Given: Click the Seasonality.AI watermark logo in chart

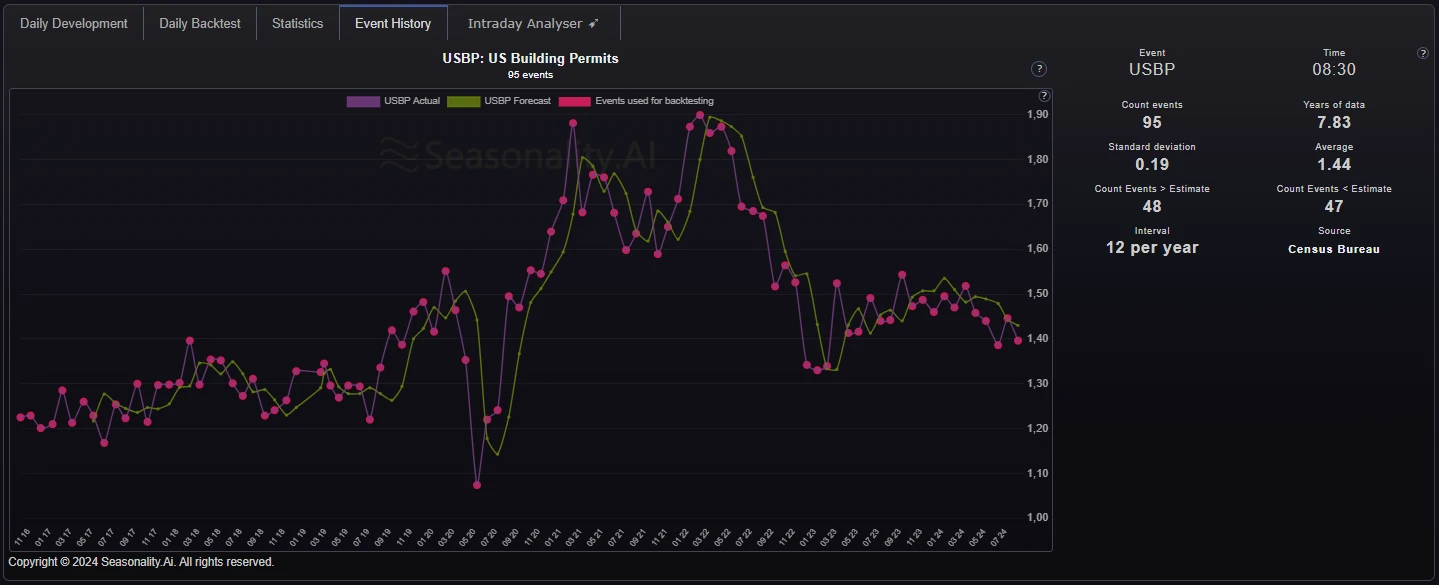Looking at the screenshot, I should [517, 155].
